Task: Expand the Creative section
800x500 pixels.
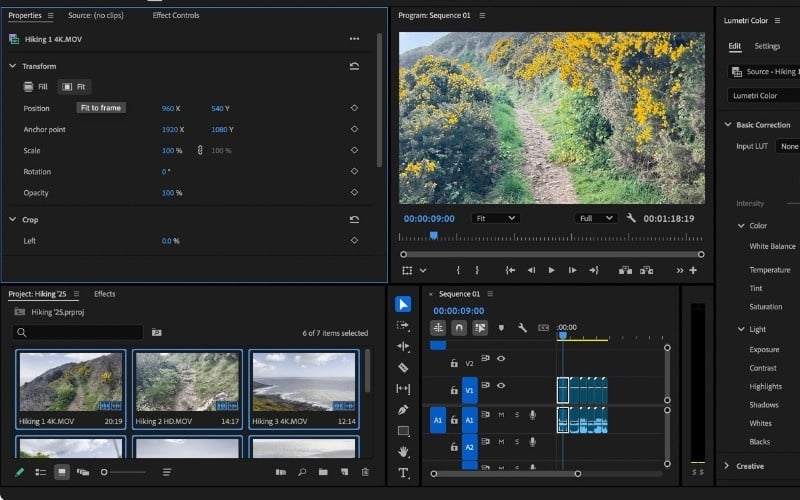Action: (x=727, y=466)
